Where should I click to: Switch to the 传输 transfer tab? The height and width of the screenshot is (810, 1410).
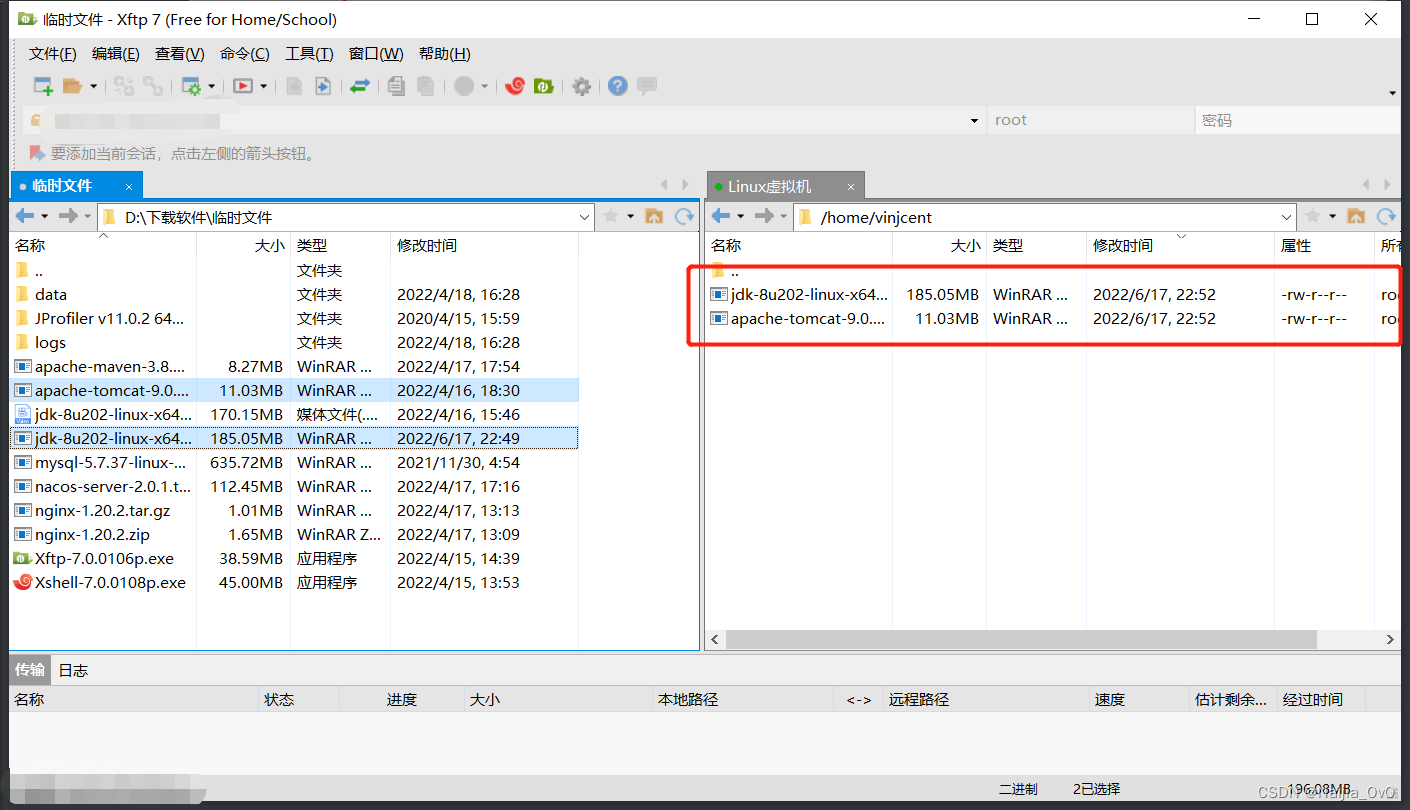30,670
